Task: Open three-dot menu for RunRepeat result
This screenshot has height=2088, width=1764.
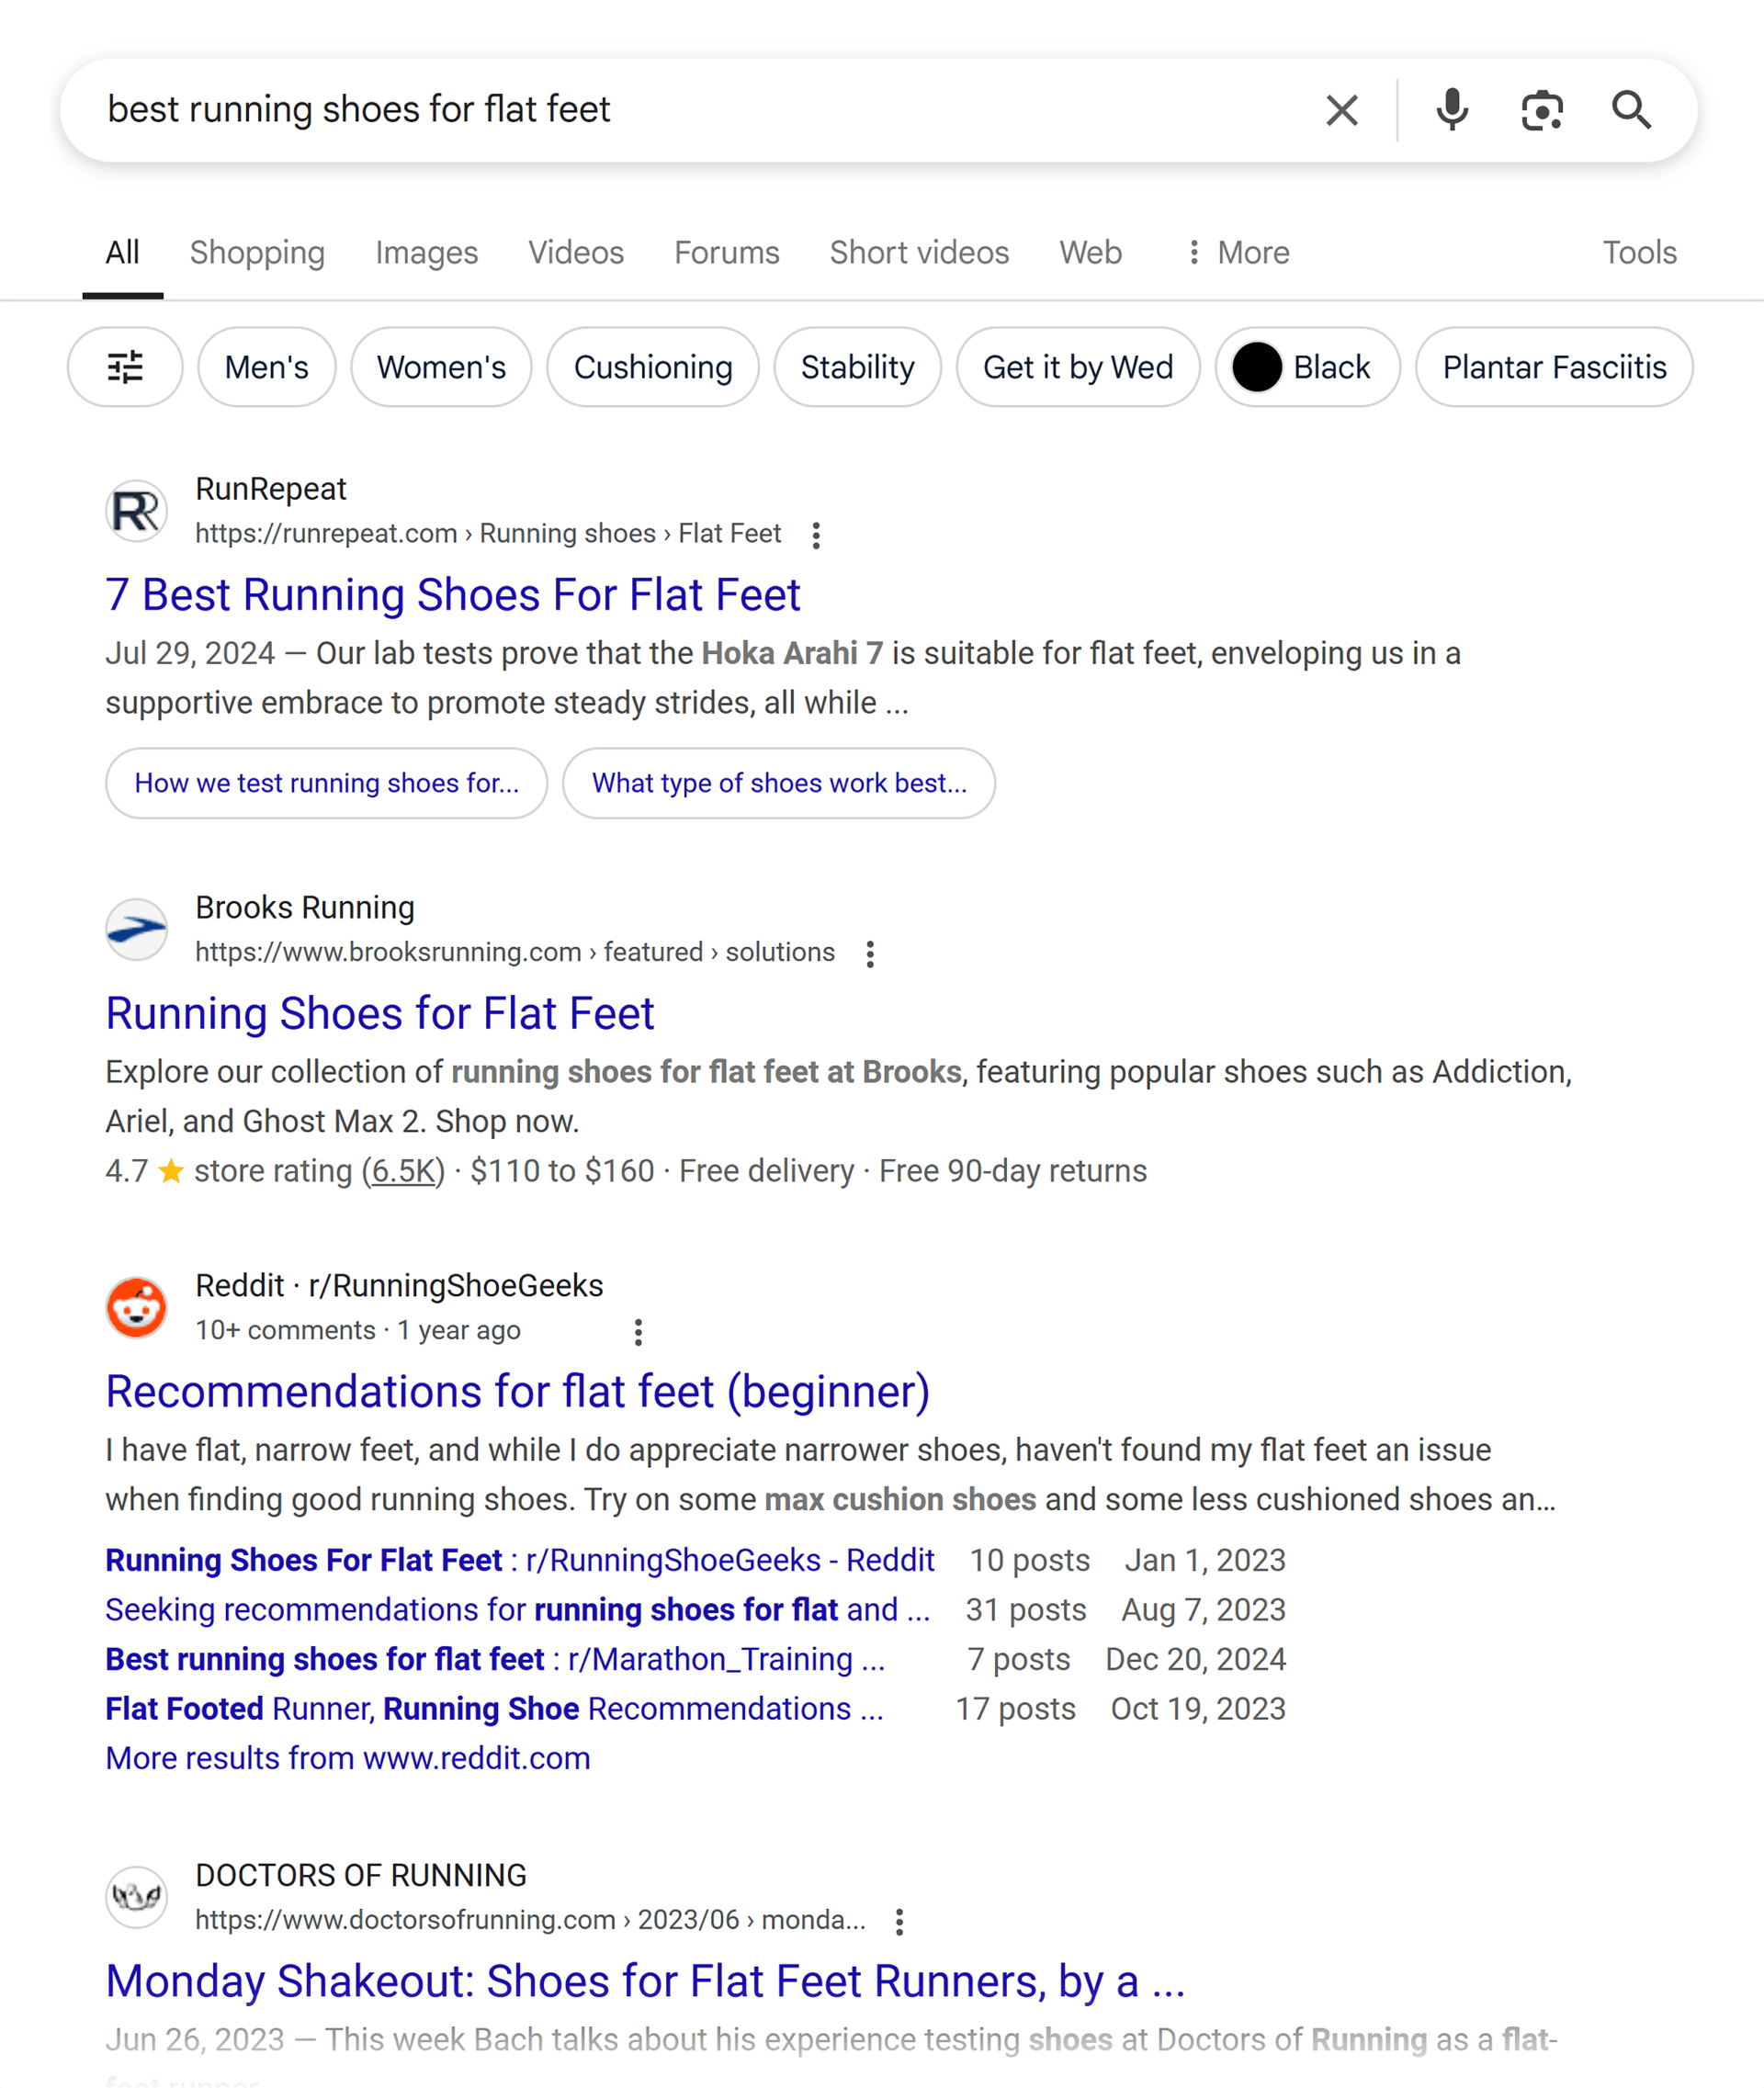Action: [x=816, y=535]
